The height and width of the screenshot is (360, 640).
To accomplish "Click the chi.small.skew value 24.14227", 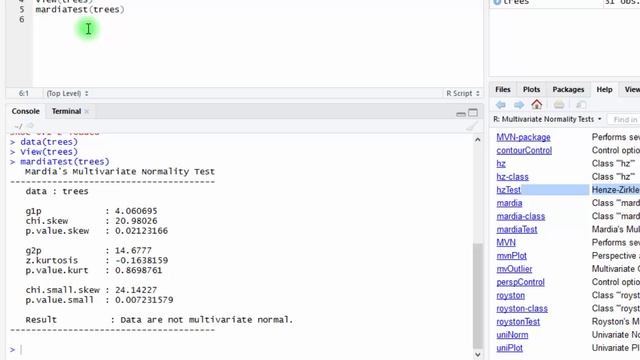I will [x=136, y=290].
